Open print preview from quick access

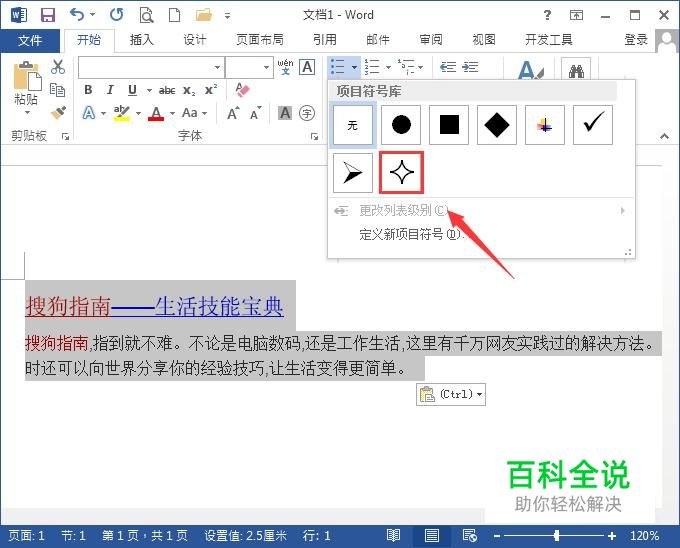pos(146,16)
